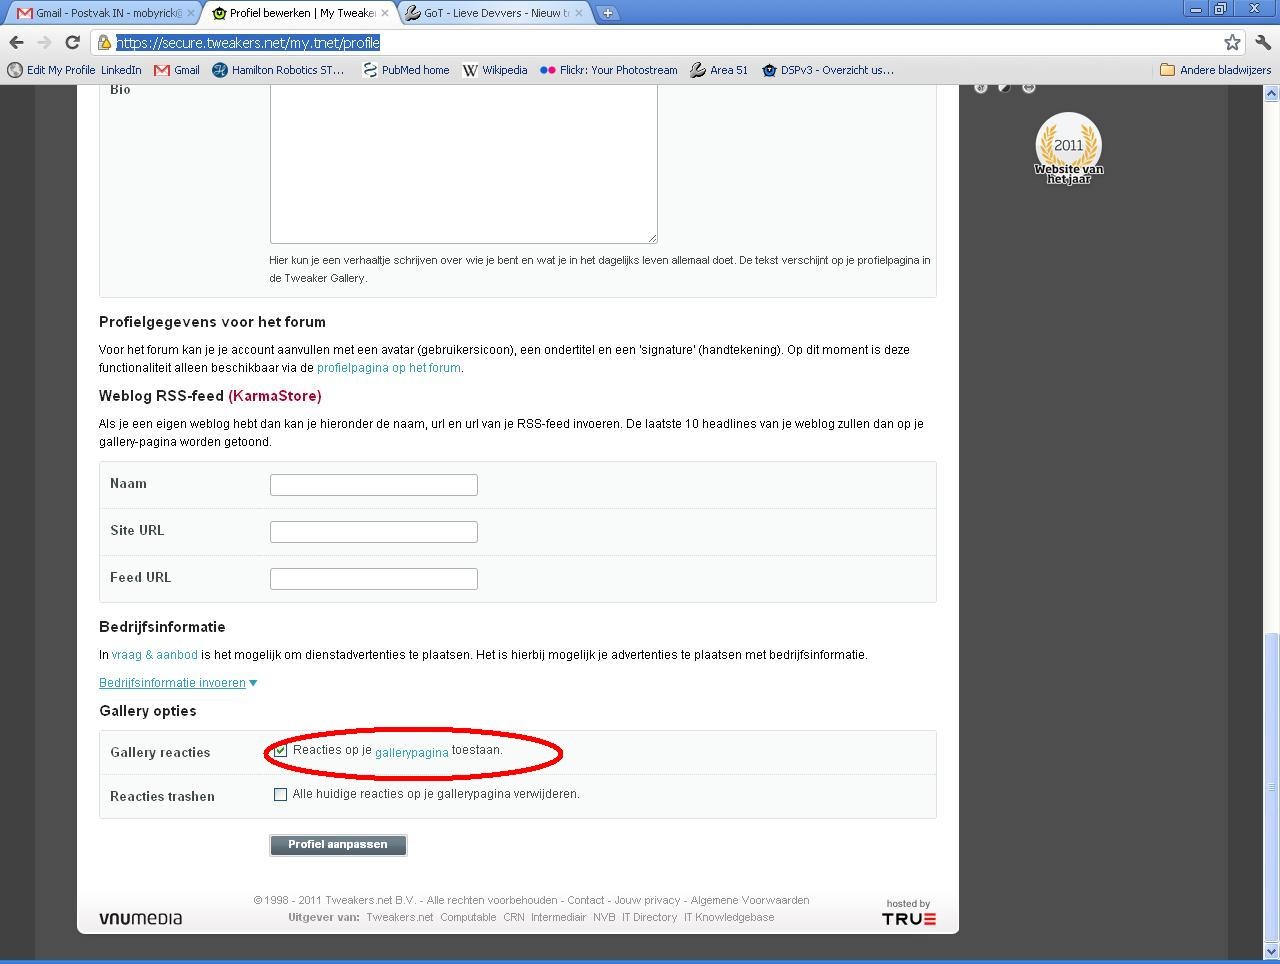Click the Profiel aanpassen button
1280x964 pixels.
[x=338, y=845]
